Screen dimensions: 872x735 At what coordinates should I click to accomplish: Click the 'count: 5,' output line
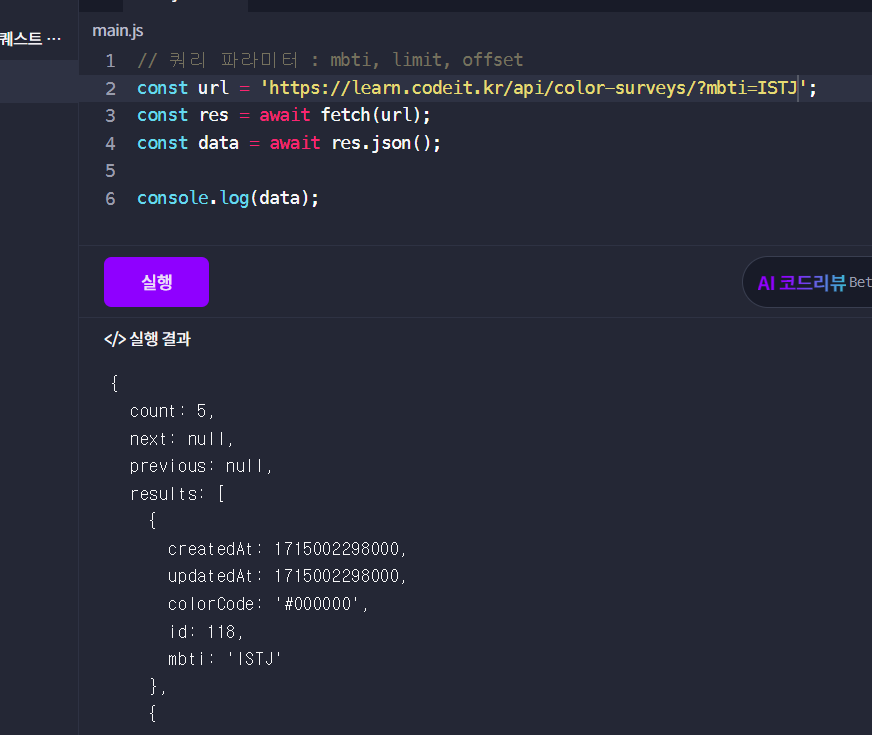172,411
